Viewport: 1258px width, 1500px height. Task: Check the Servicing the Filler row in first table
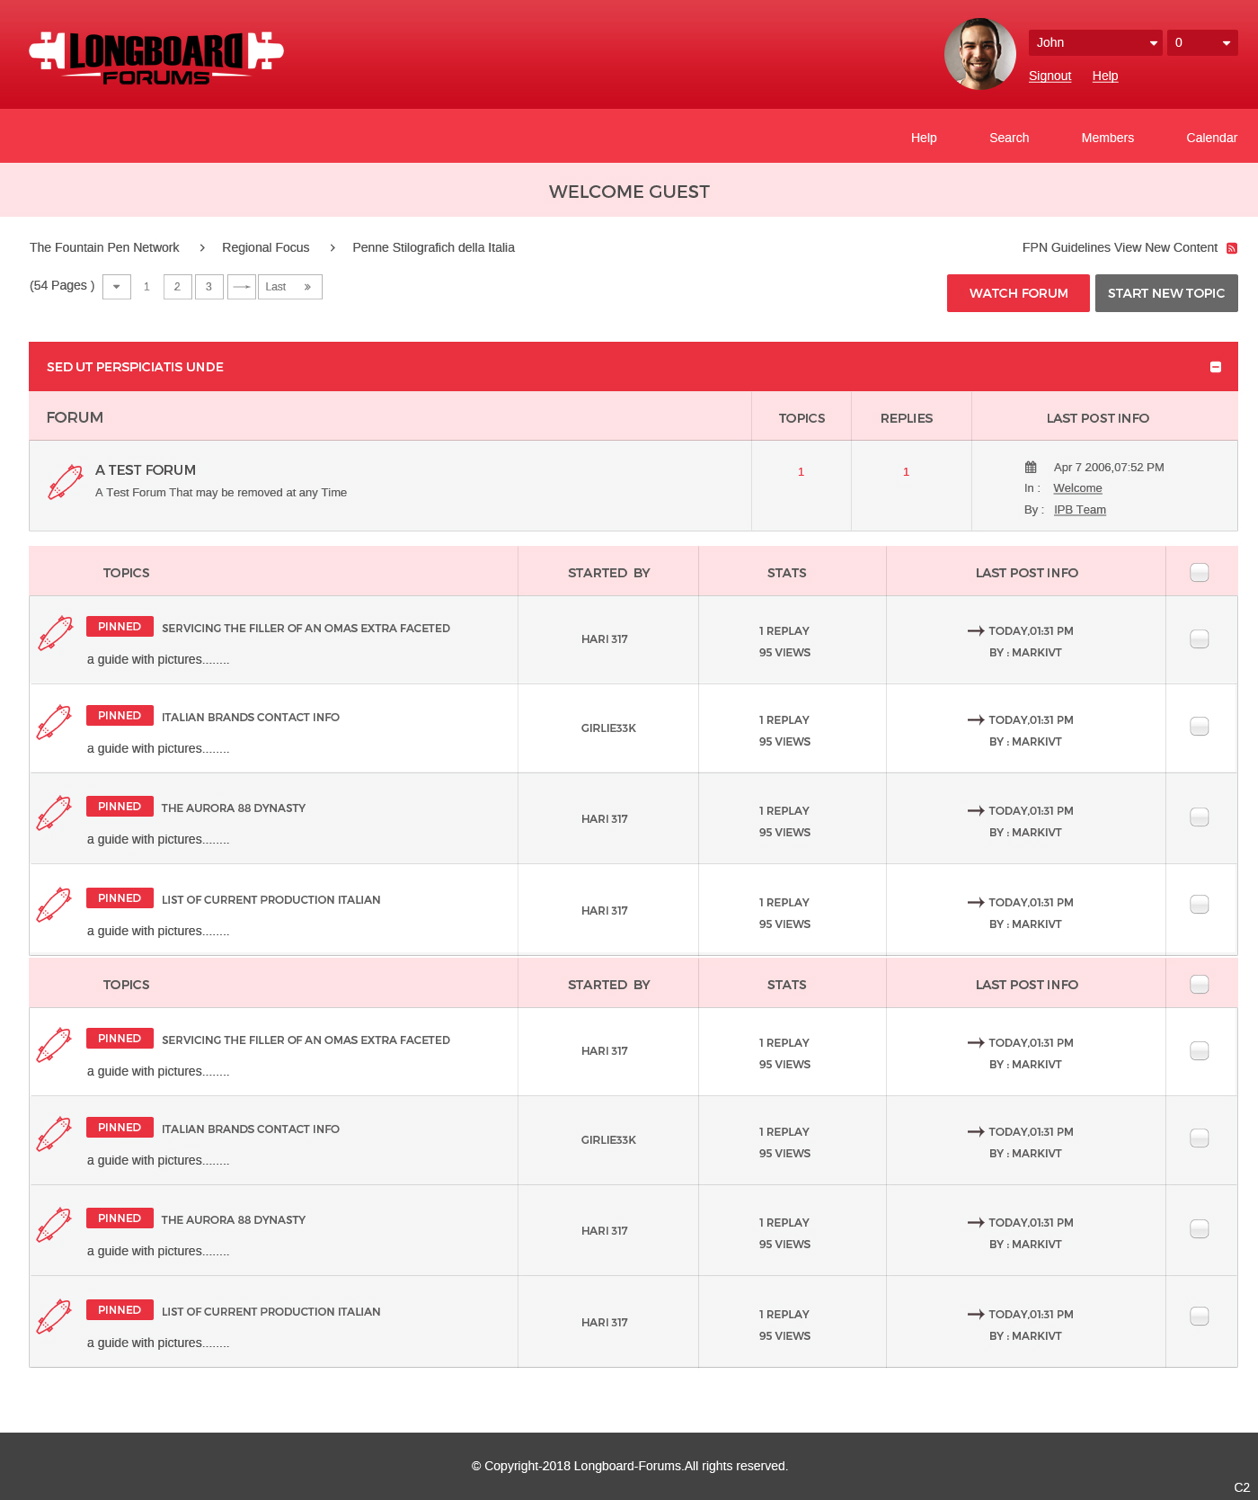(1199, 639)
